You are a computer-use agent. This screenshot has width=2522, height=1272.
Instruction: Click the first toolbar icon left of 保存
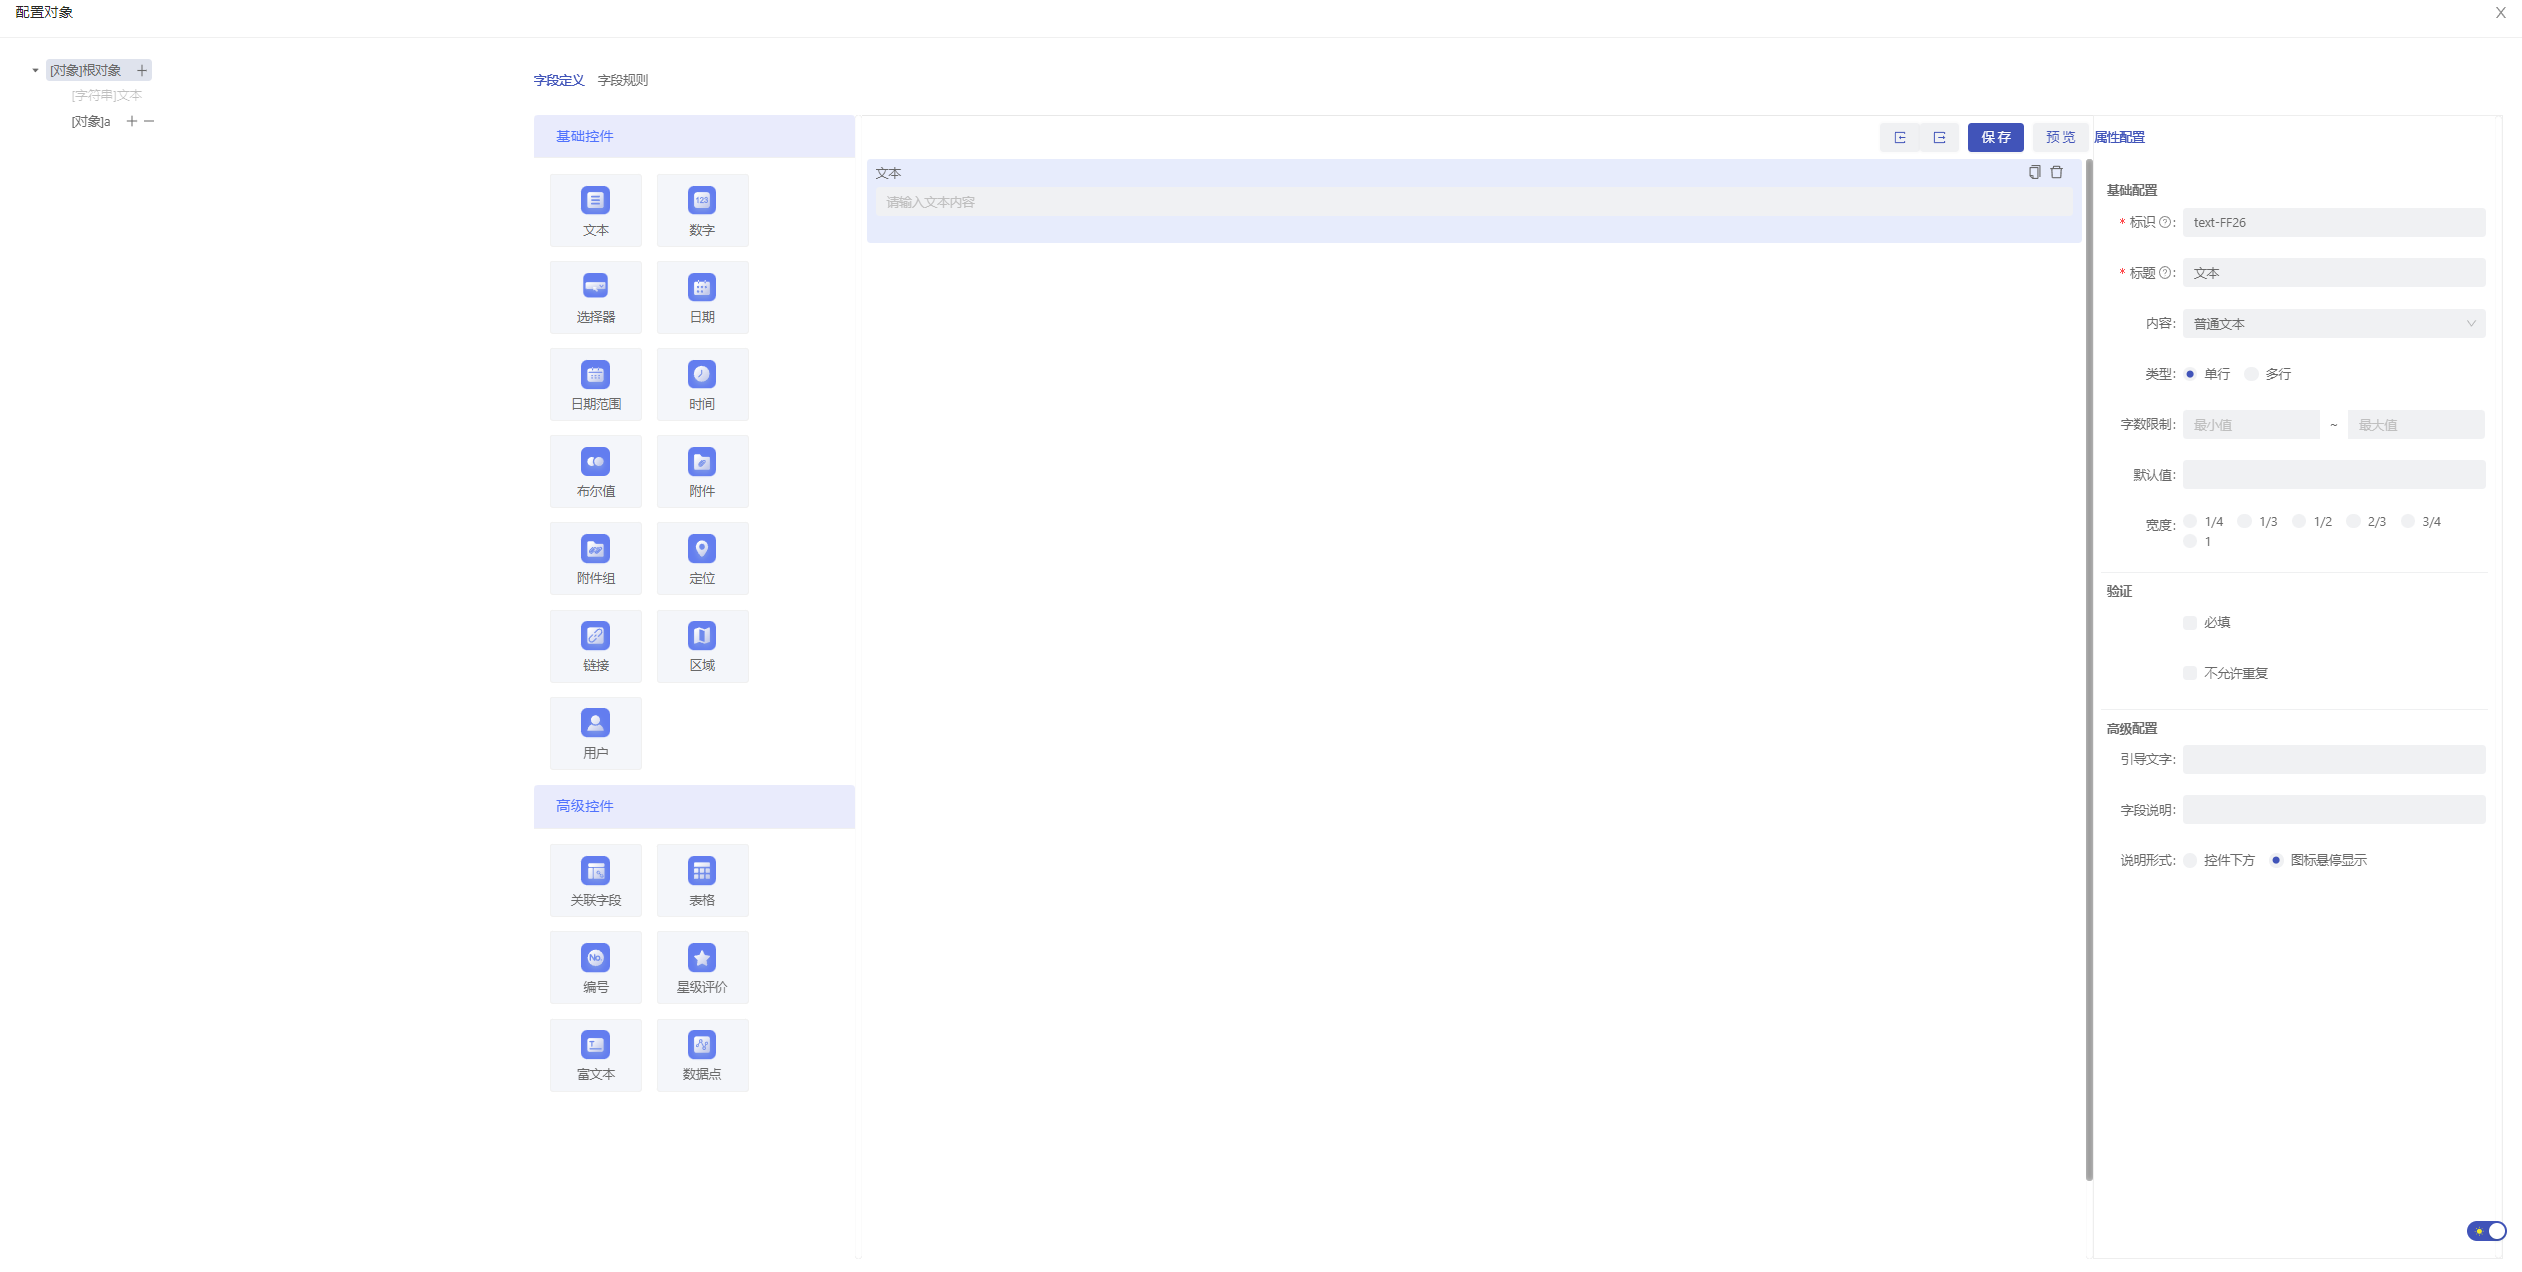1900,137
